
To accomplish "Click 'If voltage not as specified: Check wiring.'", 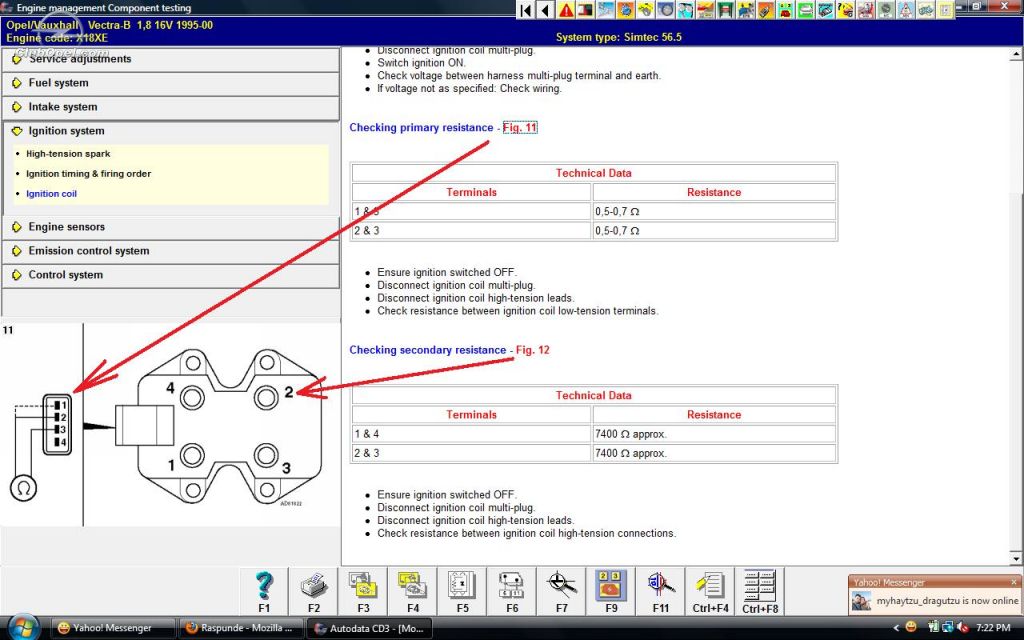I will [469, 88].
